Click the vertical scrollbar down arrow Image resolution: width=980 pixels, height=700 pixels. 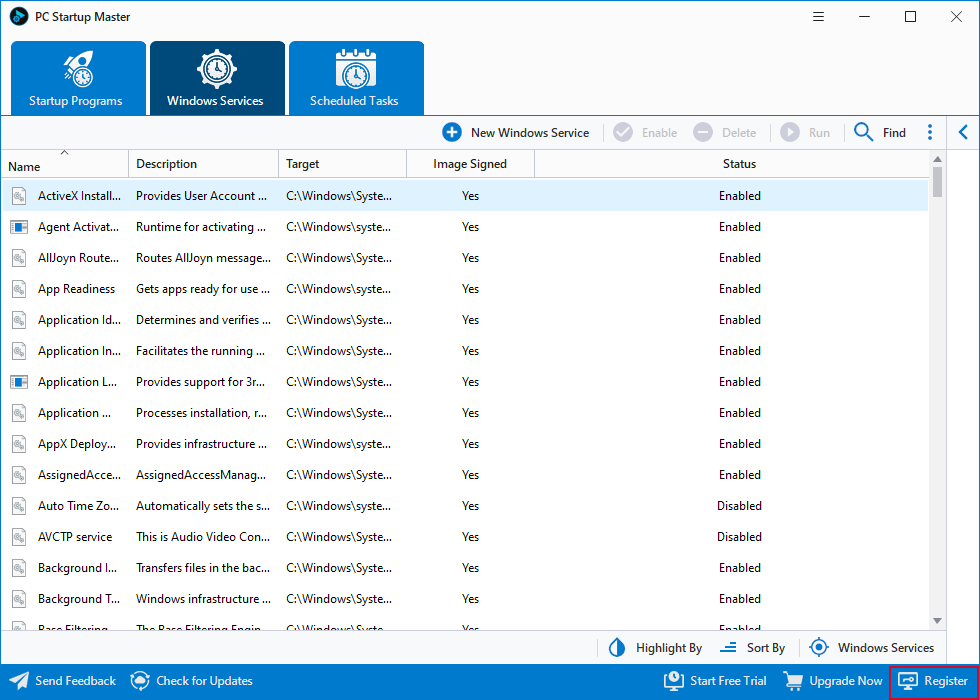click(x=937, y=621)
